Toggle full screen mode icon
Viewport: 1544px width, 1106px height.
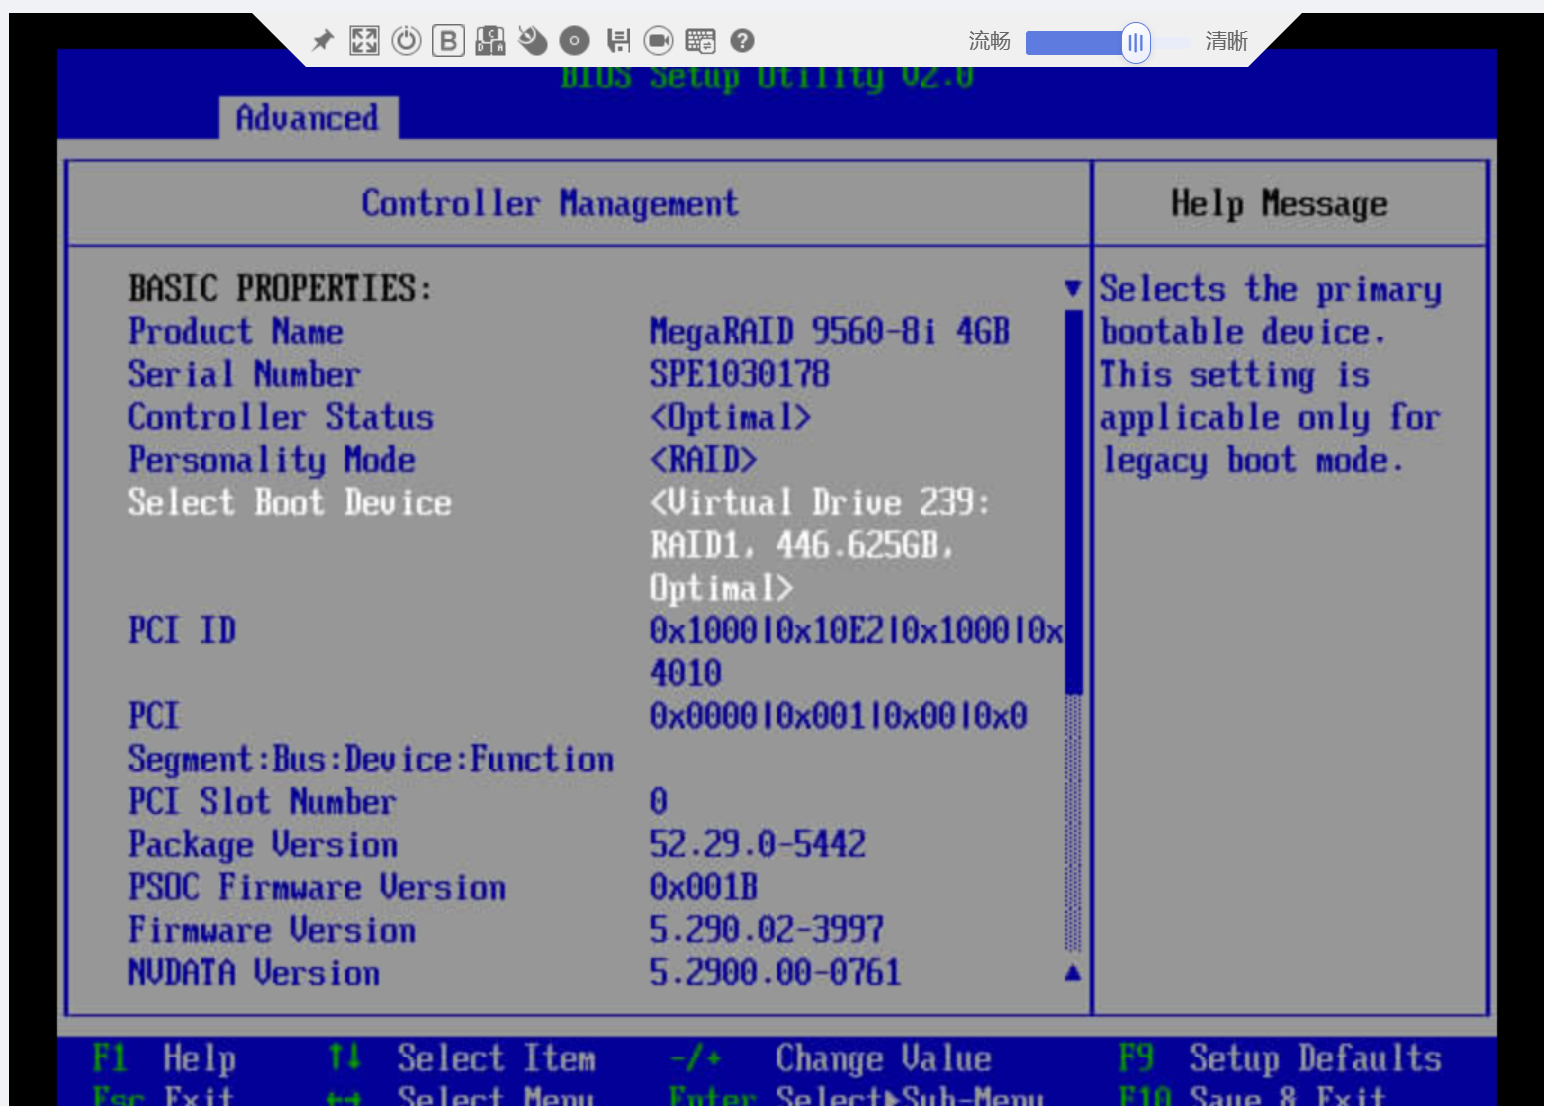click(364, 41)
